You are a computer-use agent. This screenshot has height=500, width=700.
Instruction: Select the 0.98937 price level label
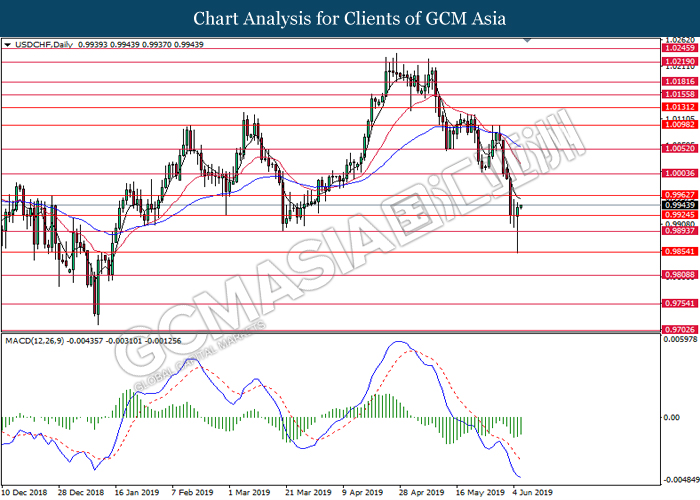[680, 231]
